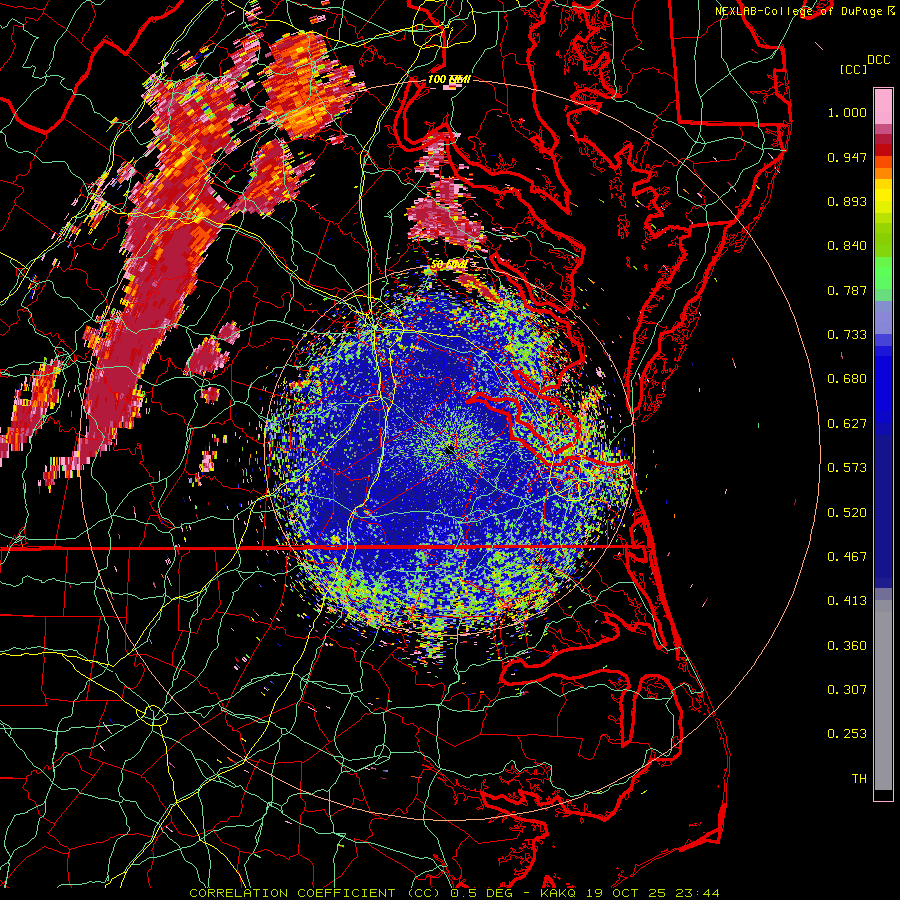Select the 0.840 scale value

click(847, 246)
